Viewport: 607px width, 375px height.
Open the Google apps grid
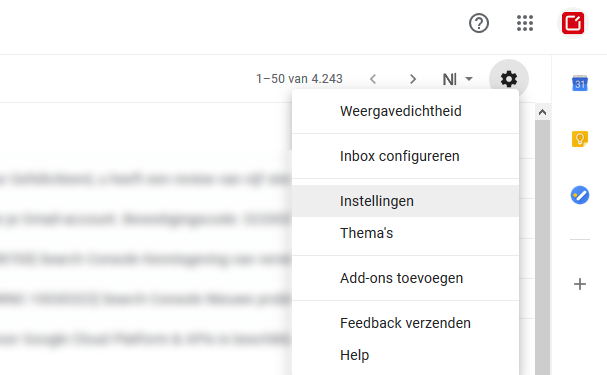click(x=525, y=23)
